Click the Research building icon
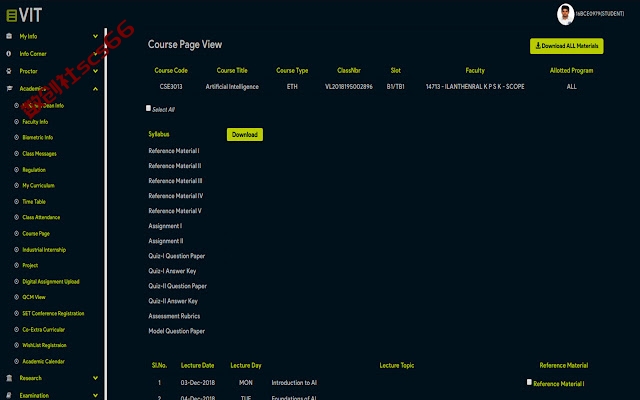The image size is (640, 400). 9,378
